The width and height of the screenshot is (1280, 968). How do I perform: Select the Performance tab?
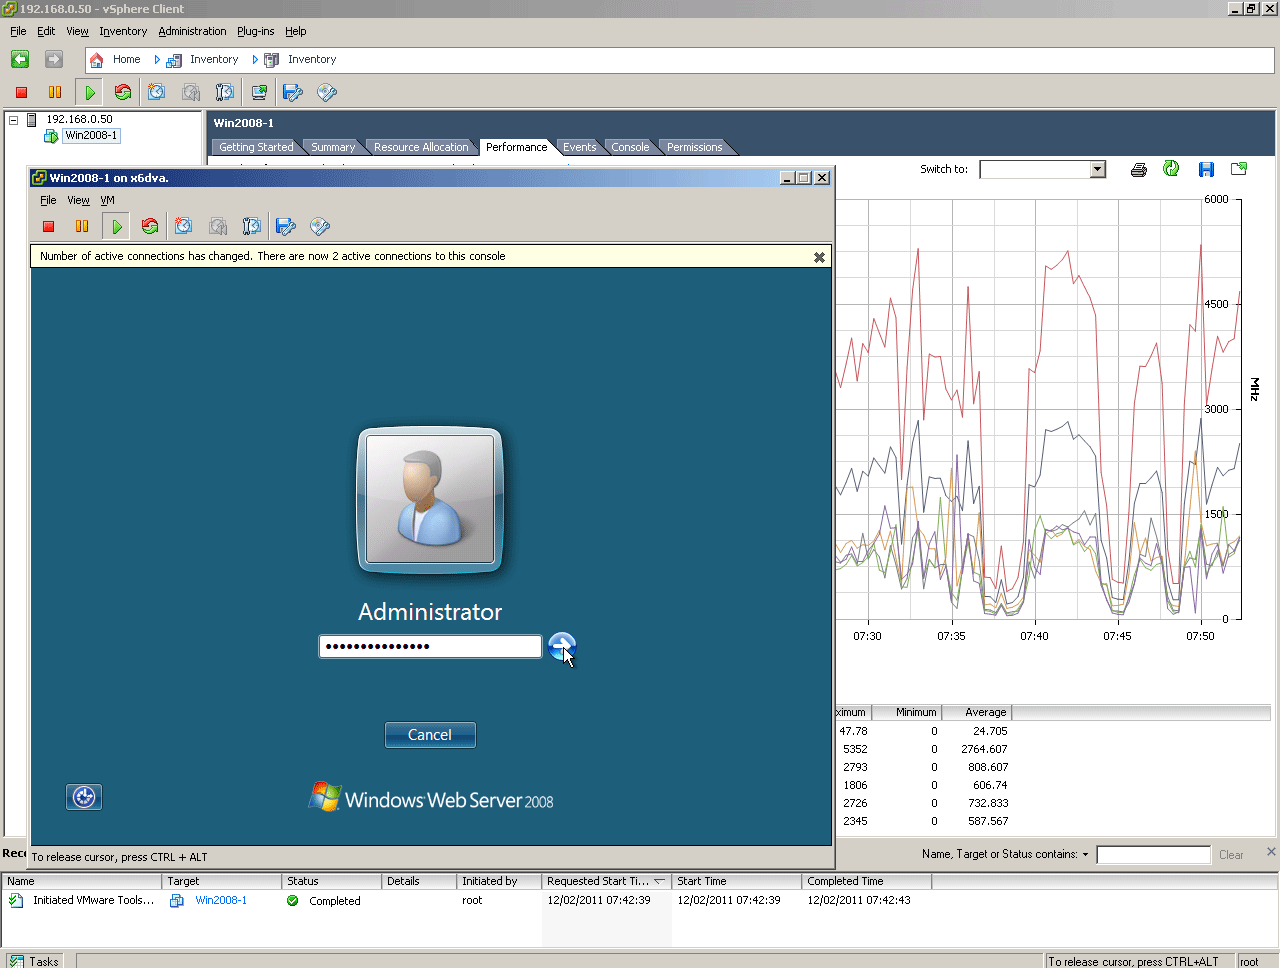pos(516,148)
